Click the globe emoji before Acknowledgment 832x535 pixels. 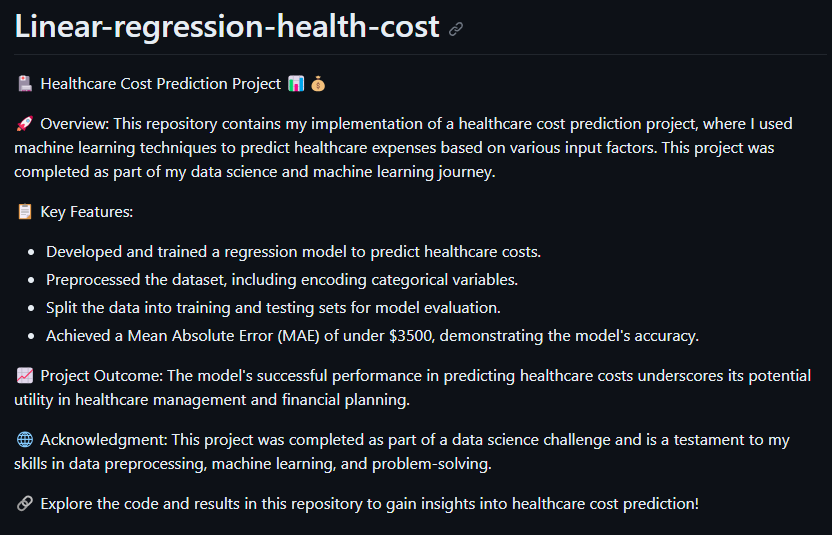25,440
